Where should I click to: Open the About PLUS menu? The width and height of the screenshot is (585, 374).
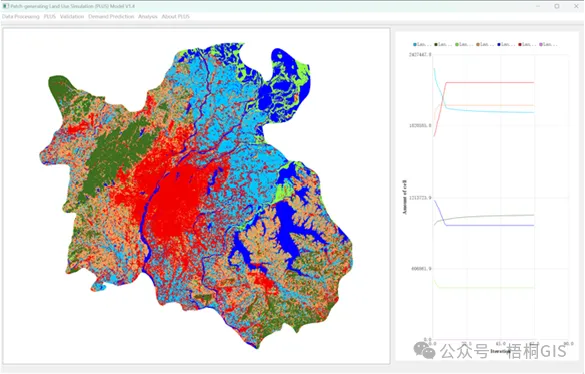tap(176, 16)
